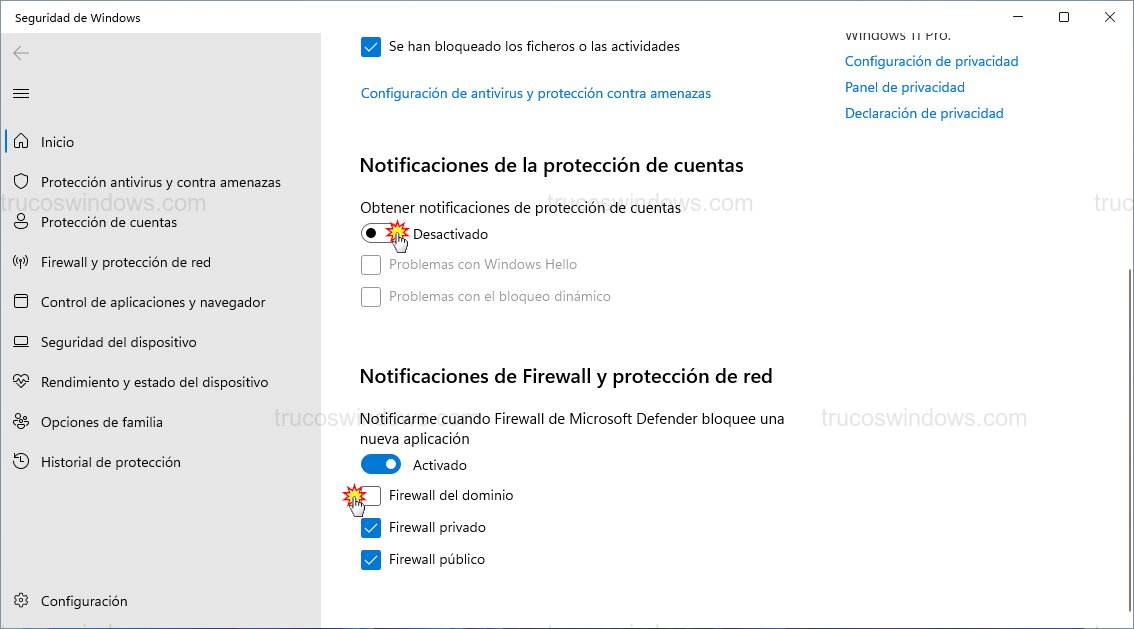Check the Firewall del dominio checkbox

coord(371,496)
